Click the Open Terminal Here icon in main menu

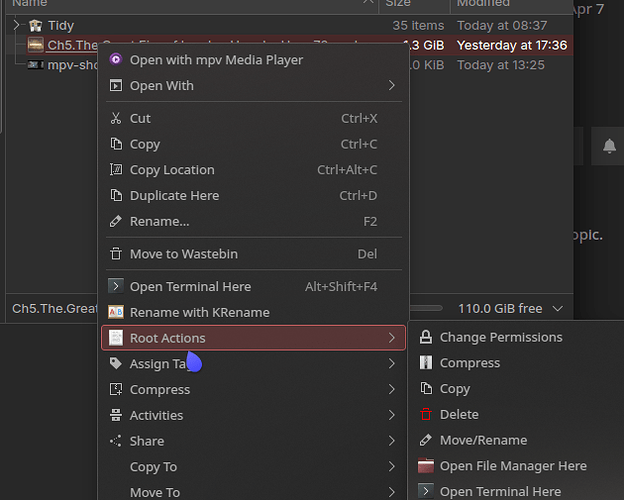pyautogui.click(x=116, y=287)
